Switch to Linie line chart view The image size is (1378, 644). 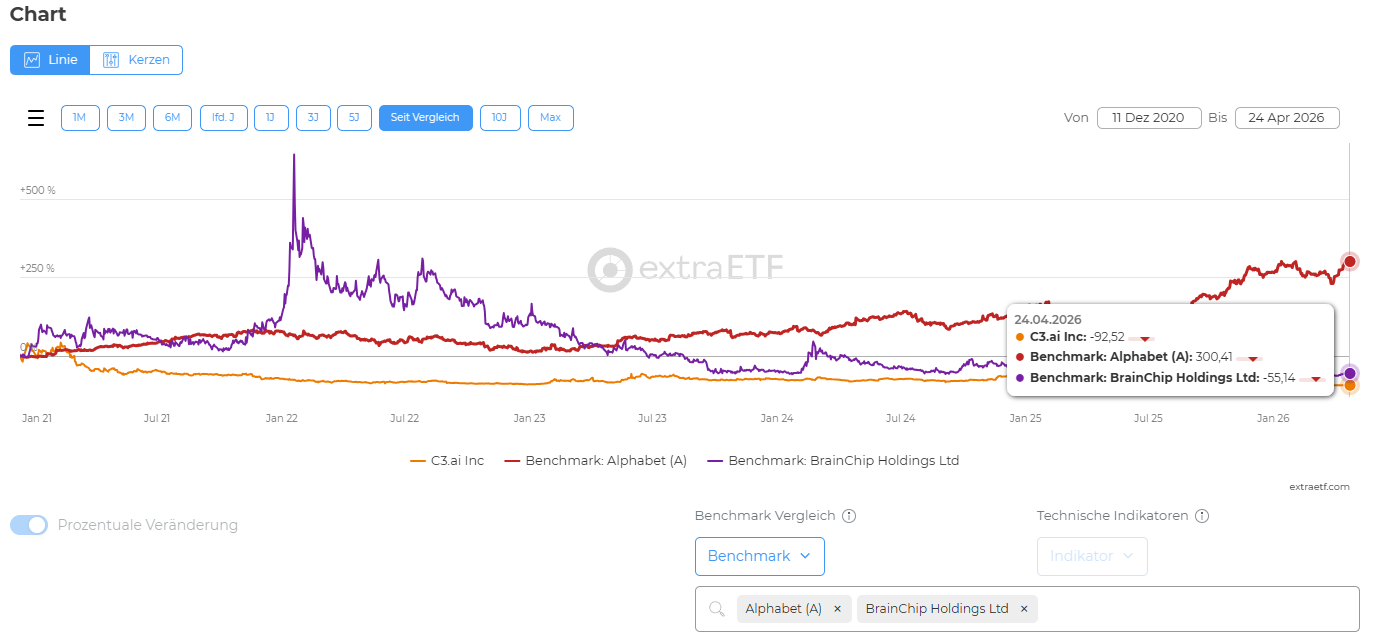click(x=51, y=60)
